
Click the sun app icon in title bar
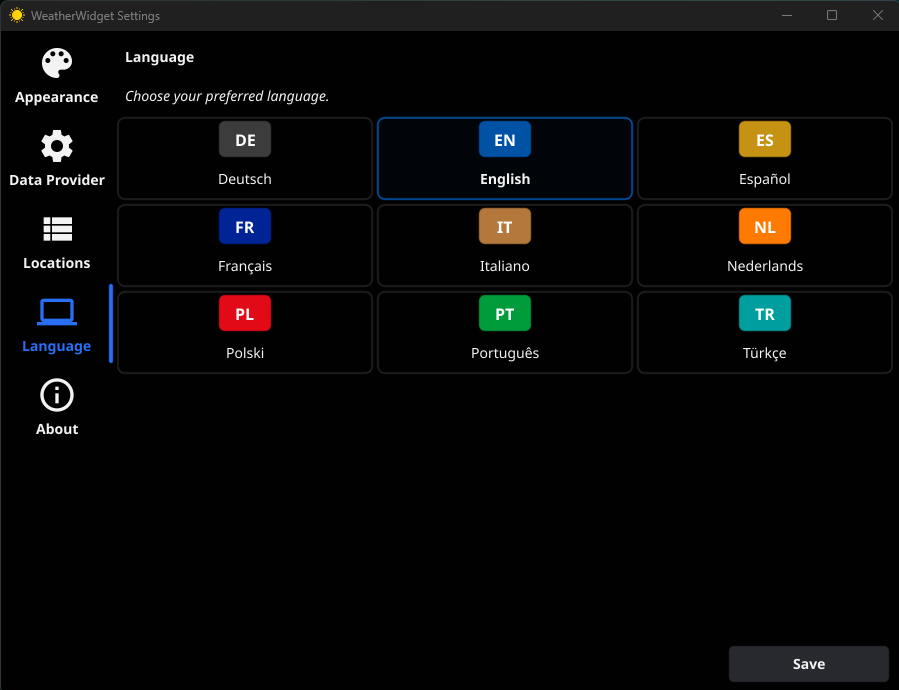17,15
